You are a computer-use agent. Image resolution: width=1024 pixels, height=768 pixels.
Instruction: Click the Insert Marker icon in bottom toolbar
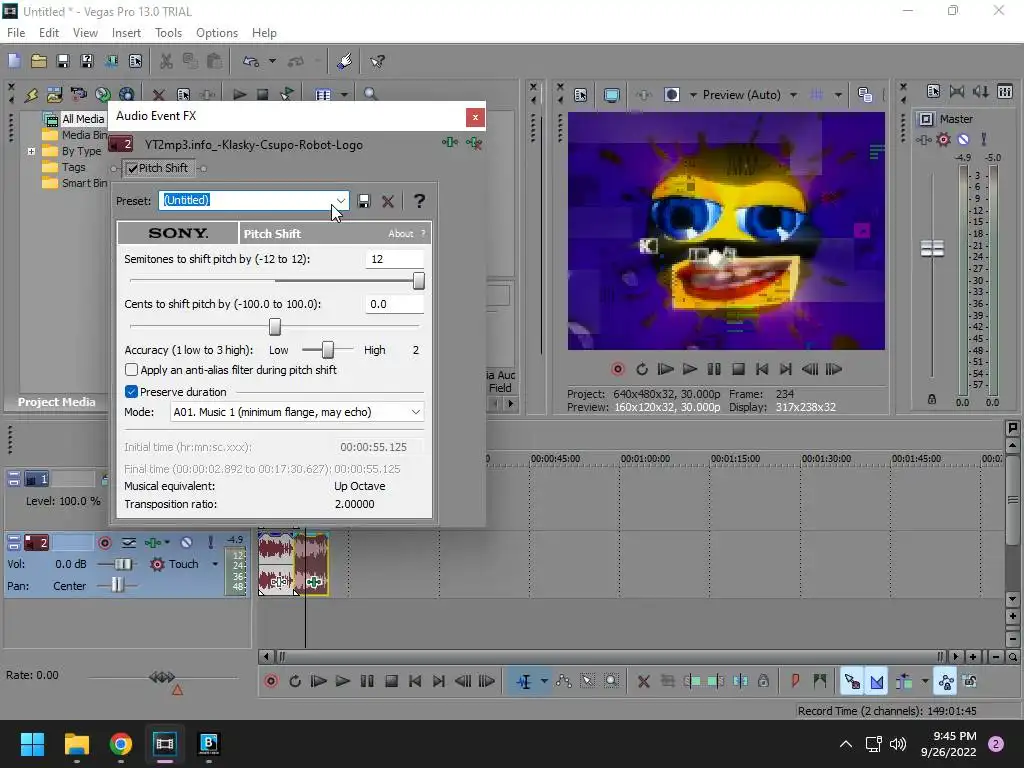click(x=795, y=682)
